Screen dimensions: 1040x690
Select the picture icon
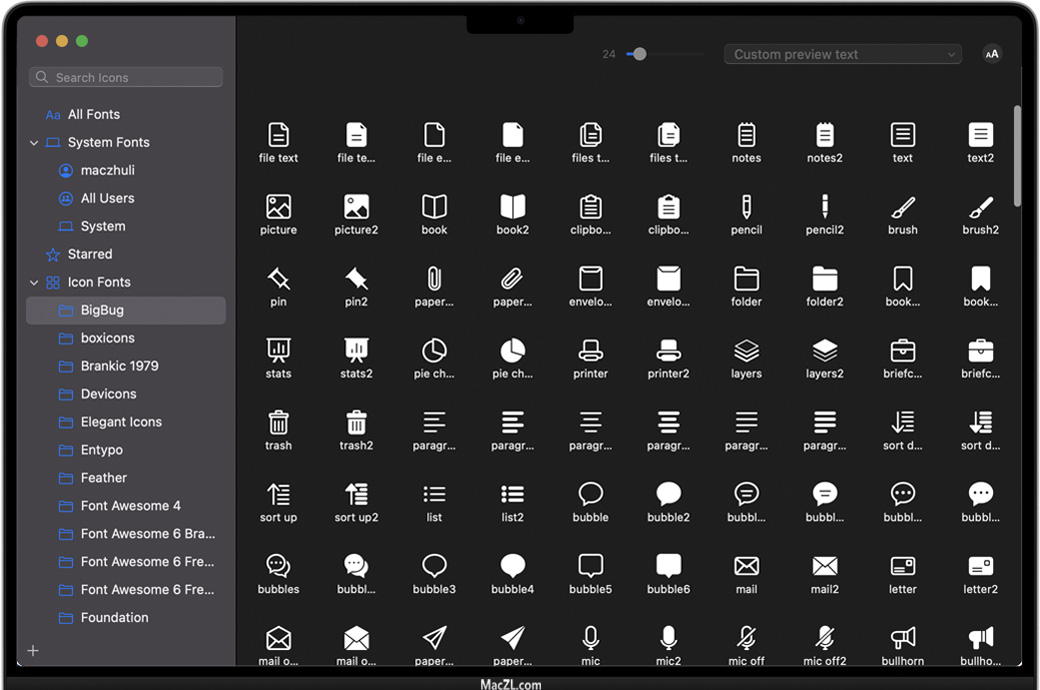(278, 207)
